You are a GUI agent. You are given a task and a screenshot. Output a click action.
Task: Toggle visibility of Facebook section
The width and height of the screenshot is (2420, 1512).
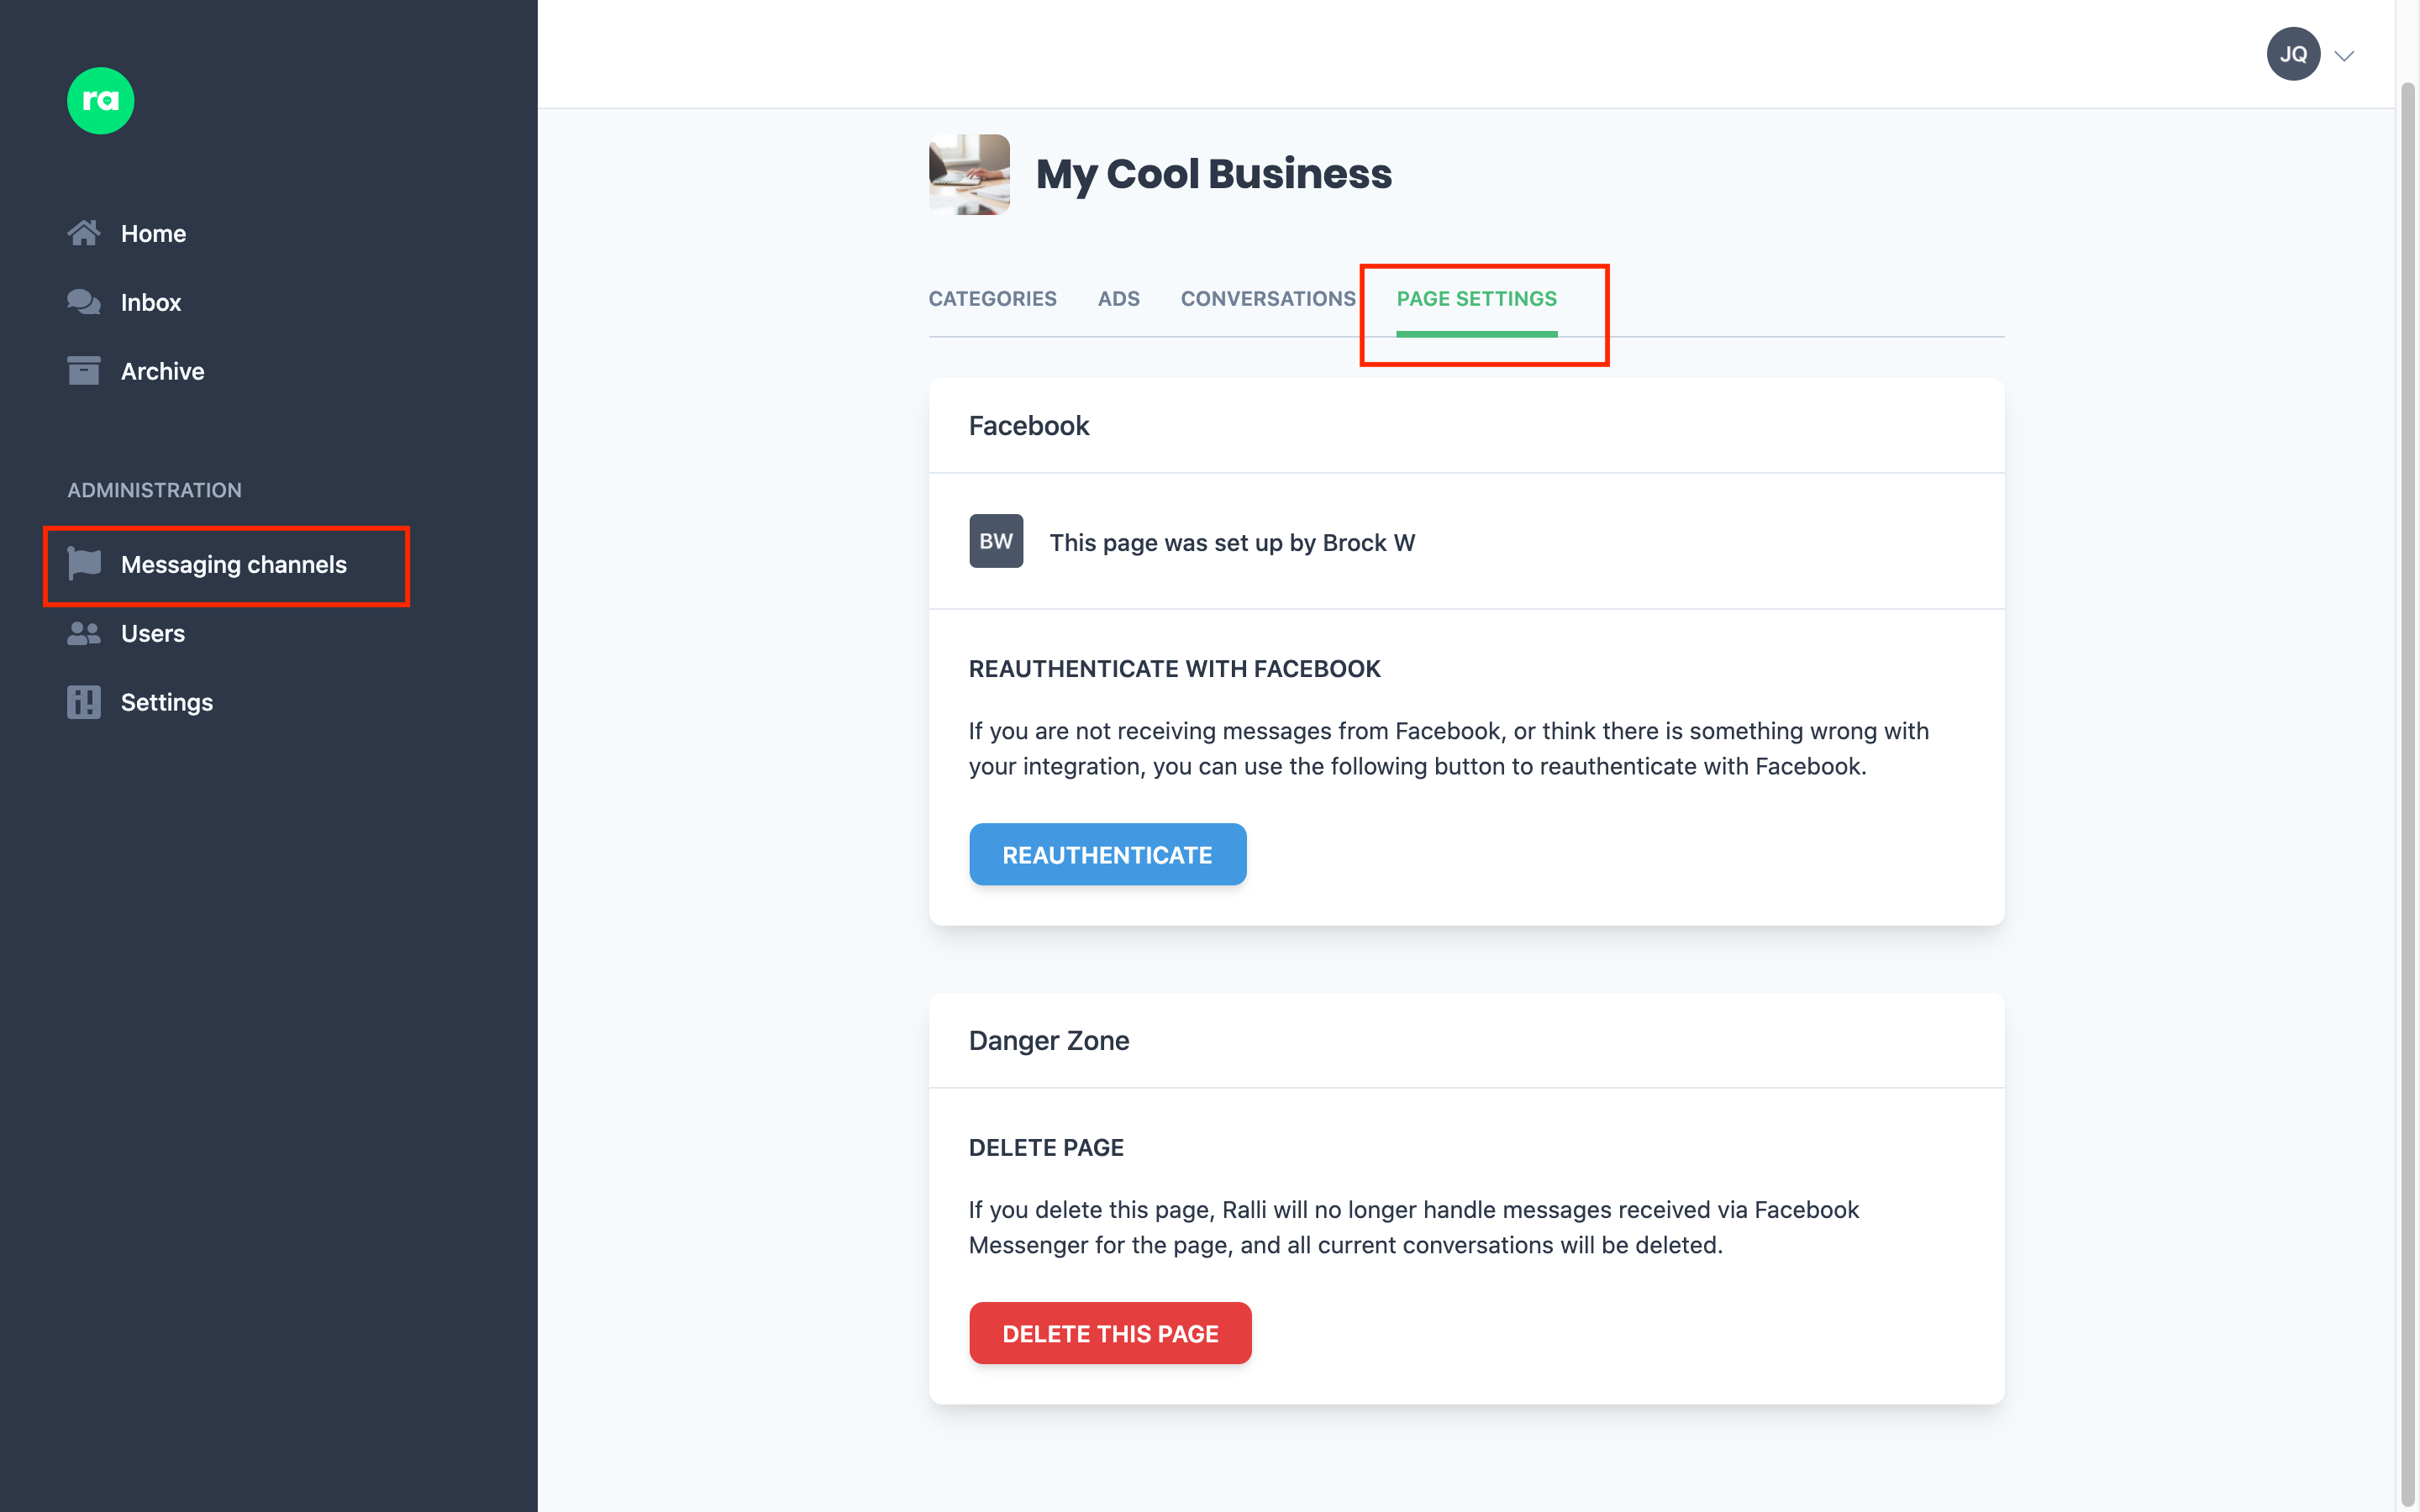1029,425
